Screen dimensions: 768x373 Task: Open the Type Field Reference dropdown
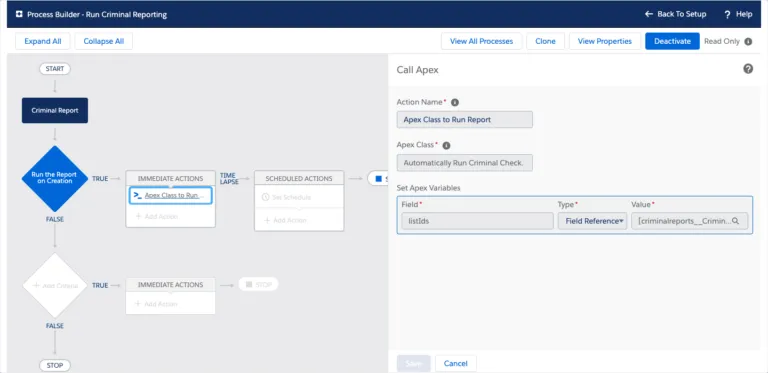(x=592, y=221)
